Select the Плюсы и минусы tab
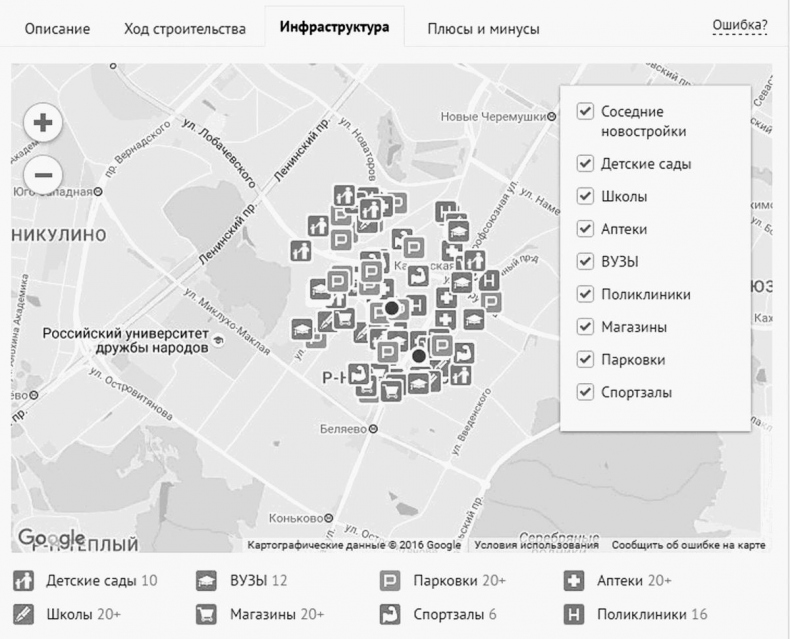 click(483, 29)
